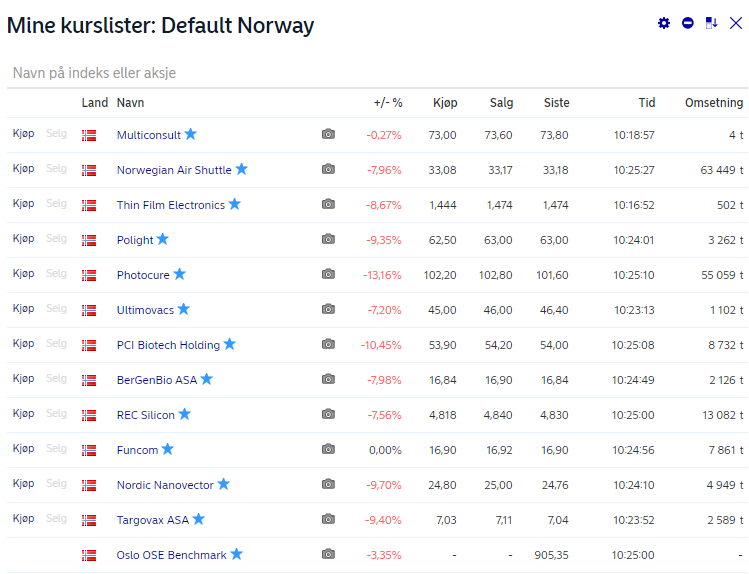Screen dimensions: 749x574
Task: Click the Norway flag beside Ultimovacs
Action: click(89, 310)
